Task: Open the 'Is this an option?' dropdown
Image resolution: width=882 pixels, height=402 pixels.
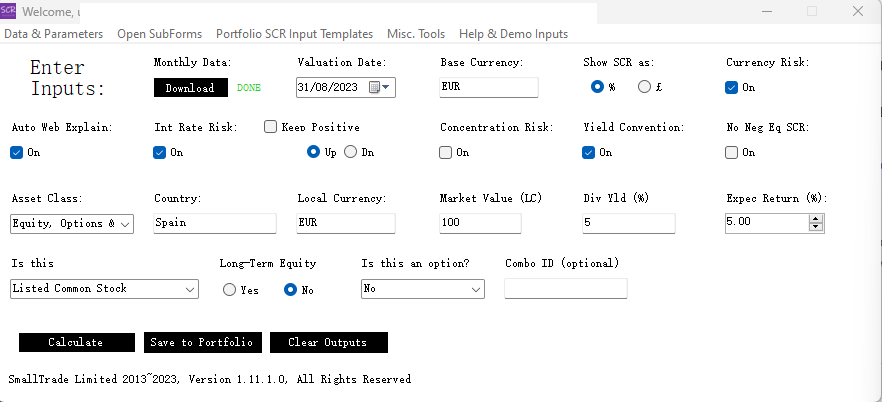Action: 475,289
